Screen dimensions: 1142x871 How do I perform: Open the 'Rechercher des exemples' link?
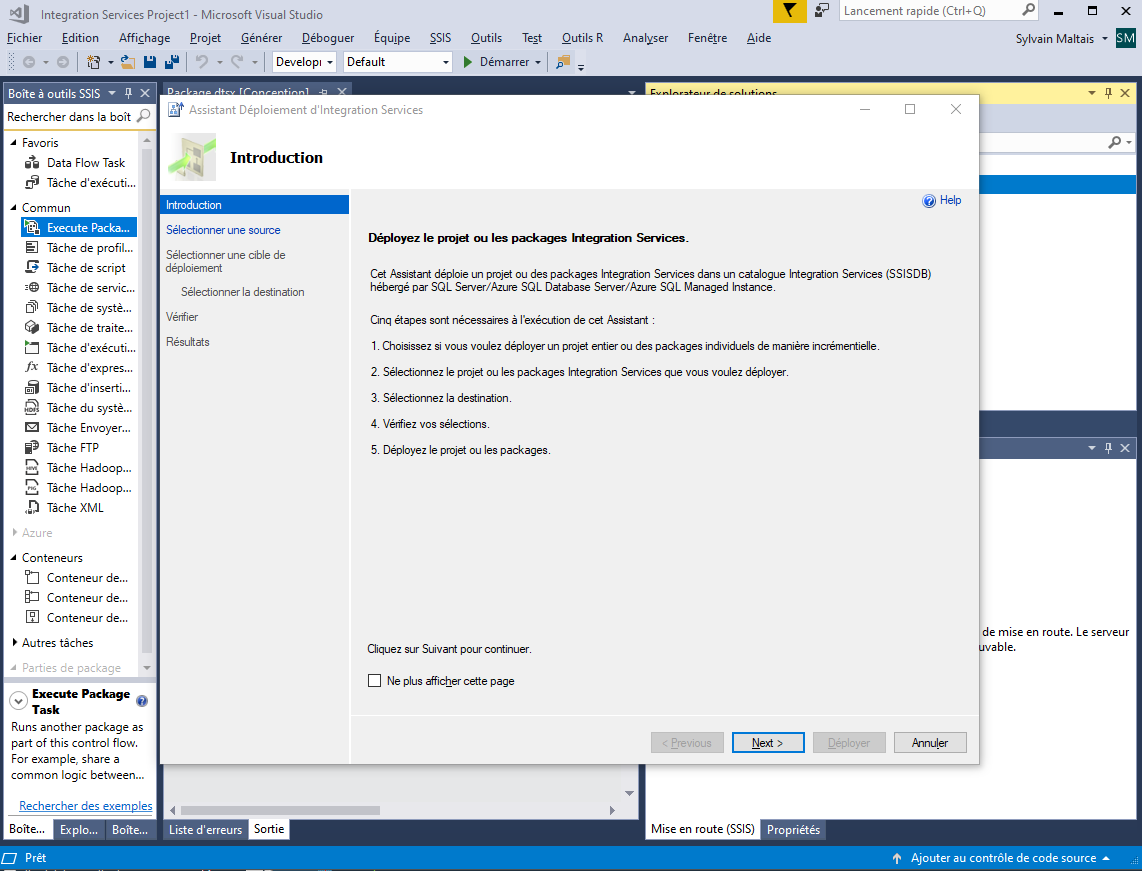coord(86,805)
